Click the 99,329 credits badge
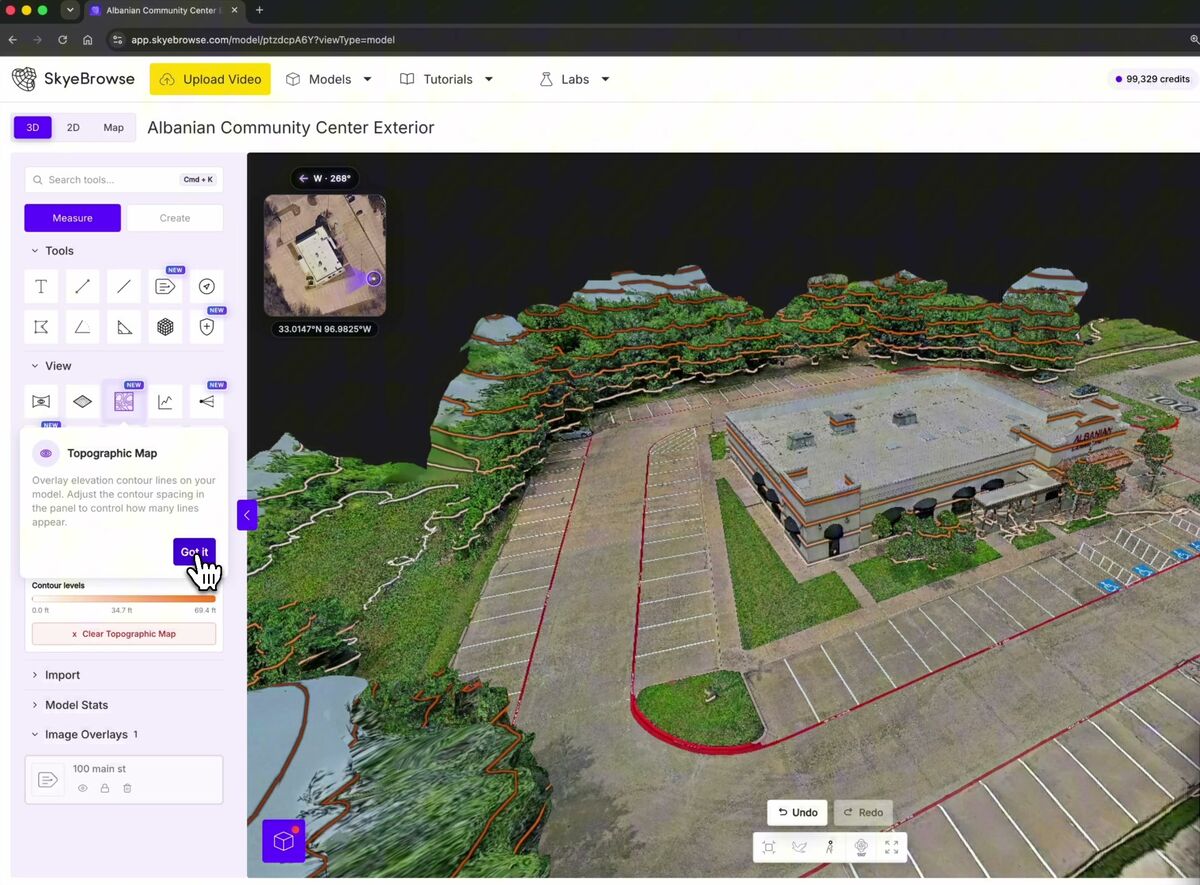Image resolution: width=1200 pixels, height=885 pixels. [x=1152, y=79]
